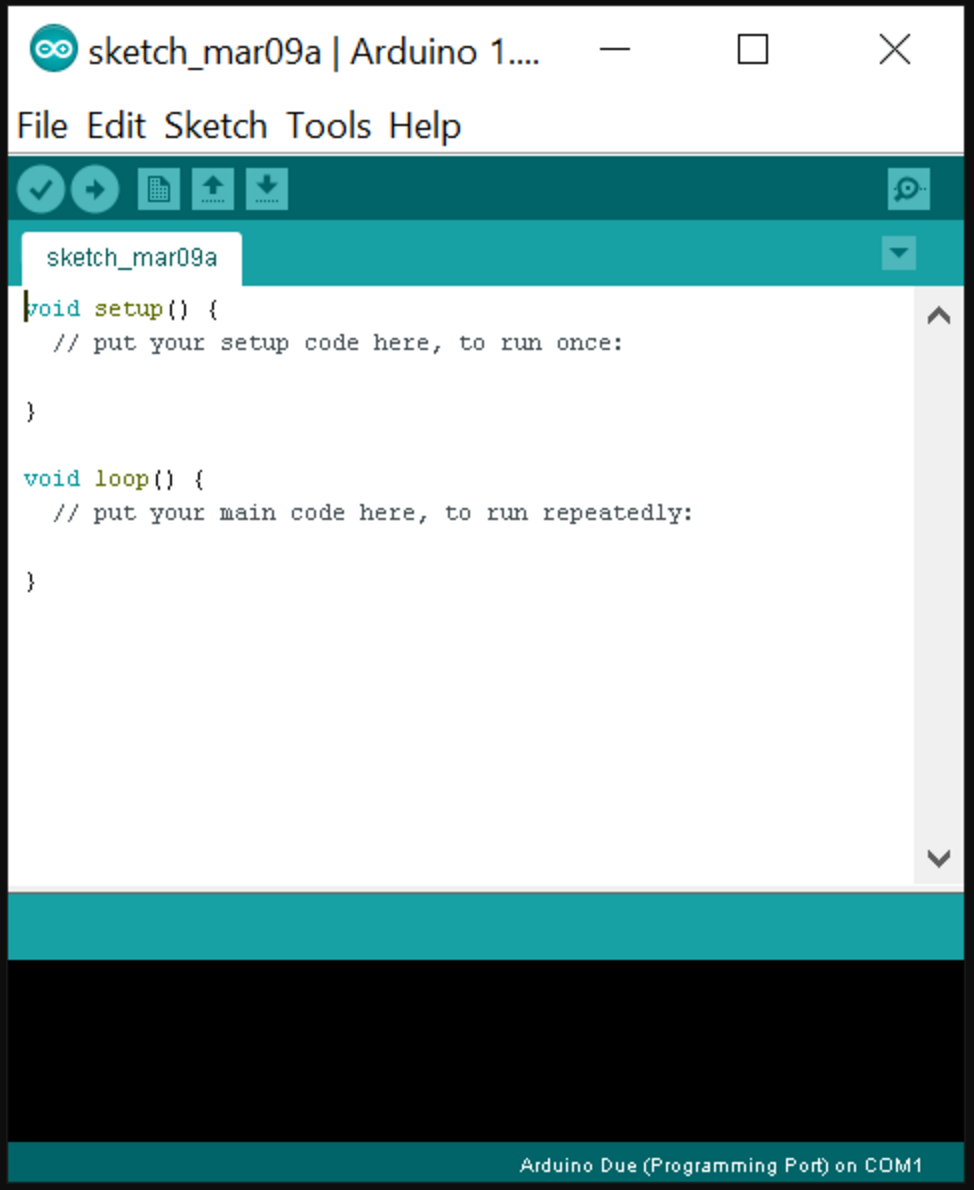Screen dimensions: 974x1190
Task: Select the sketch_mar09a tab
Action: pos(132,258)
